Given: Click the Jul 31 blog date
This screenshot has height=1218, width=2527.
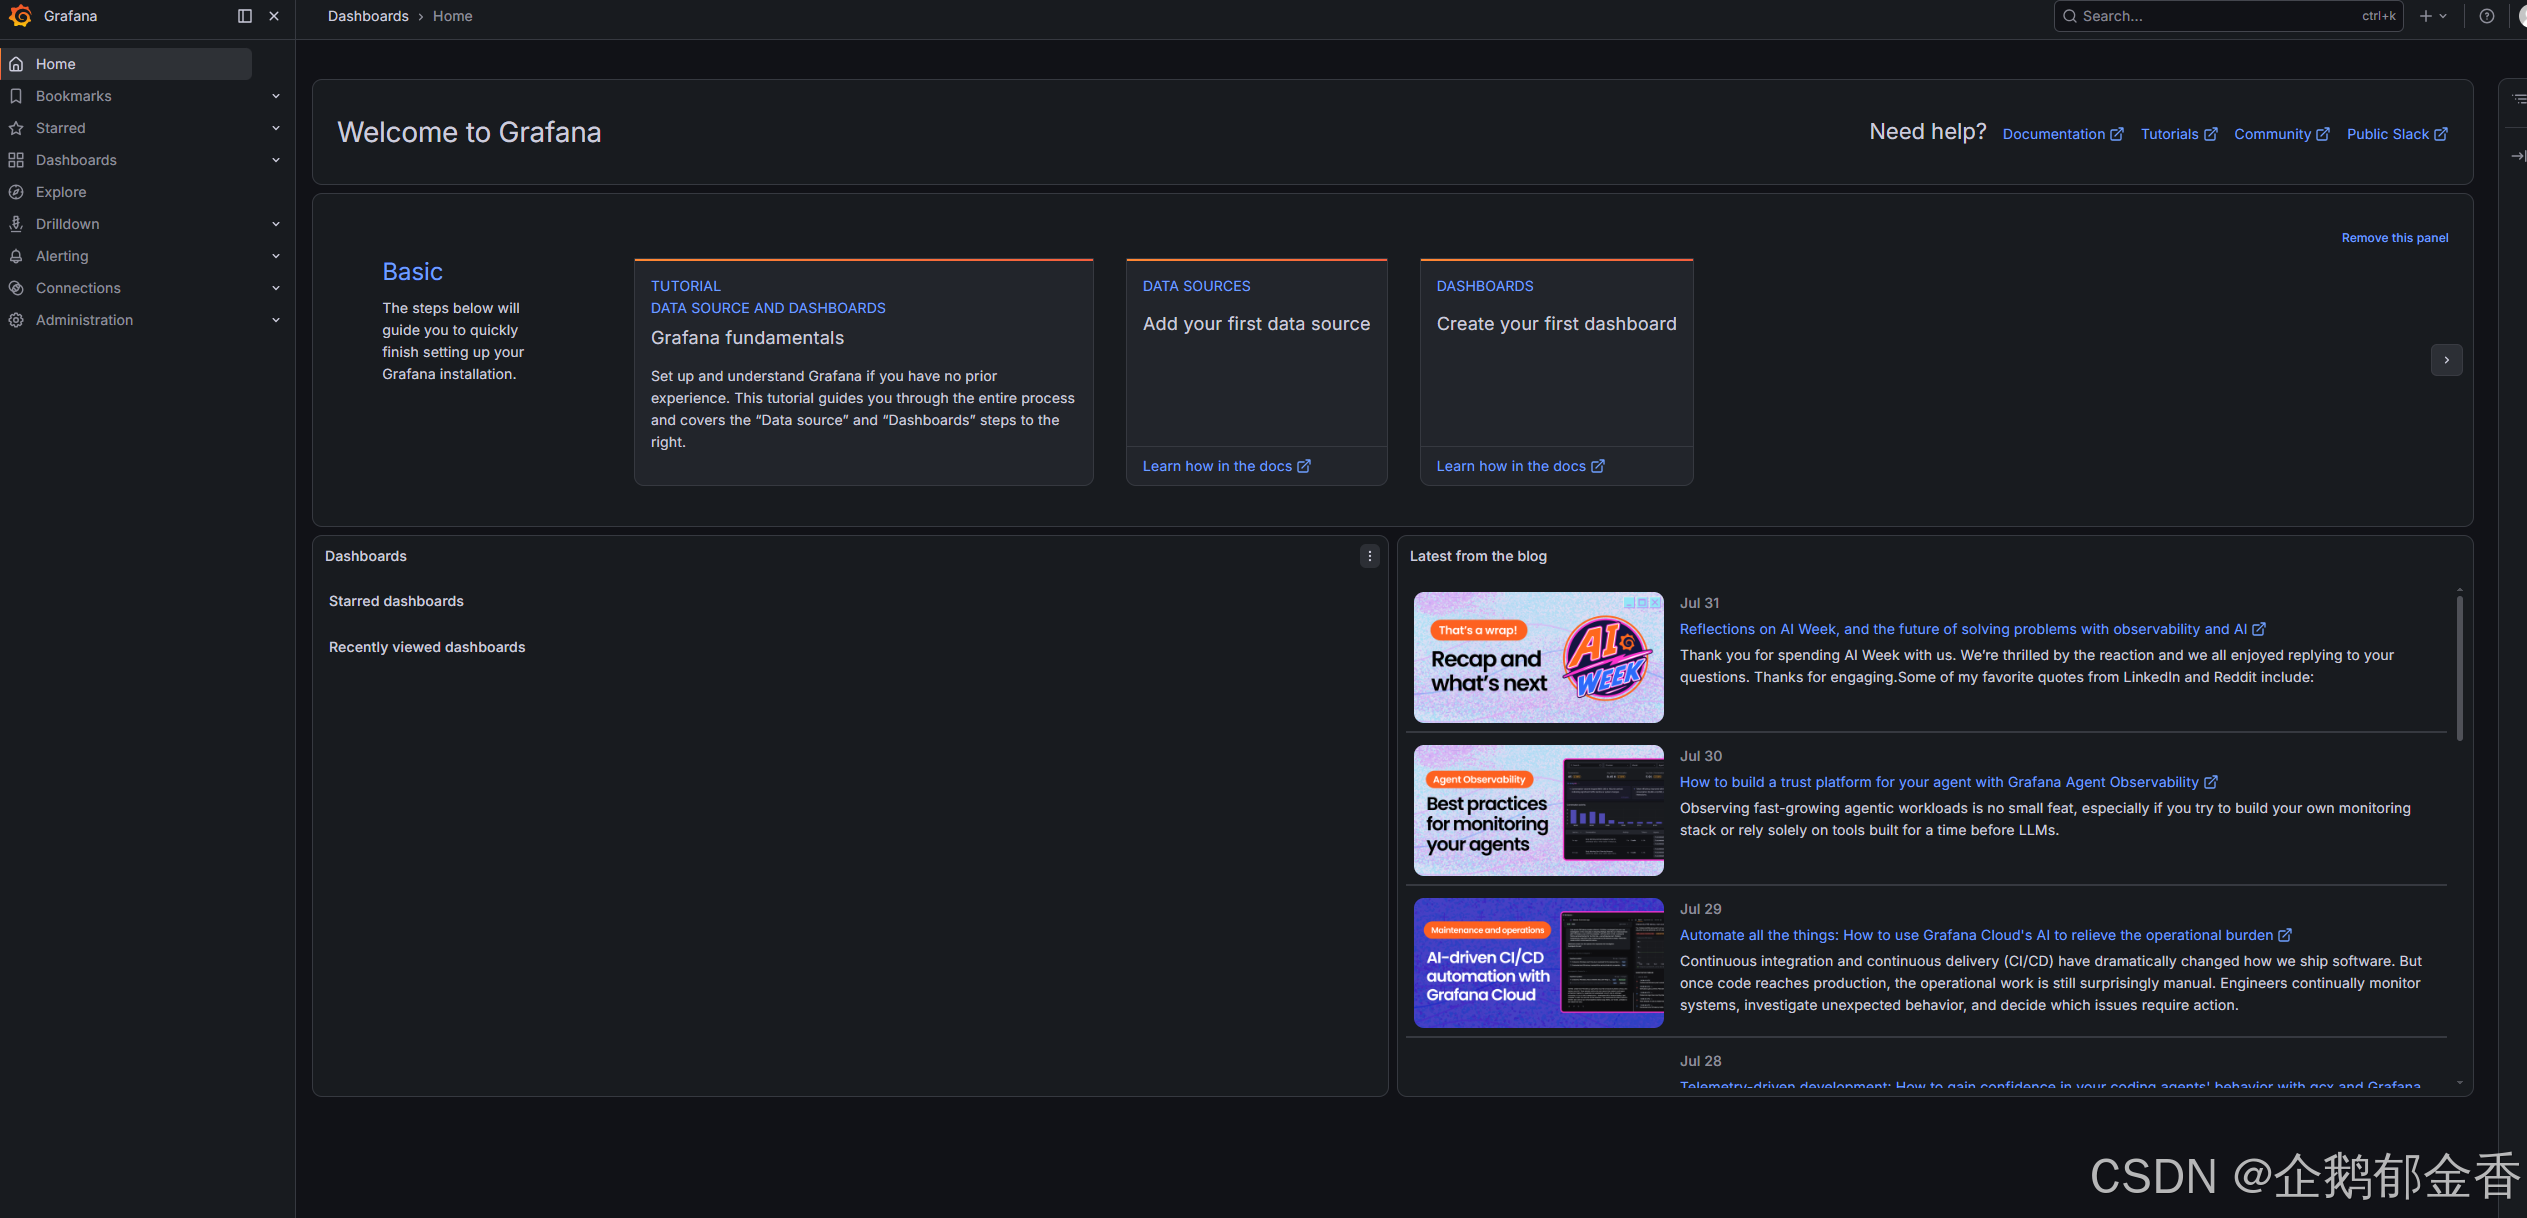Looking at the screenshot, I should [1699, 603].
